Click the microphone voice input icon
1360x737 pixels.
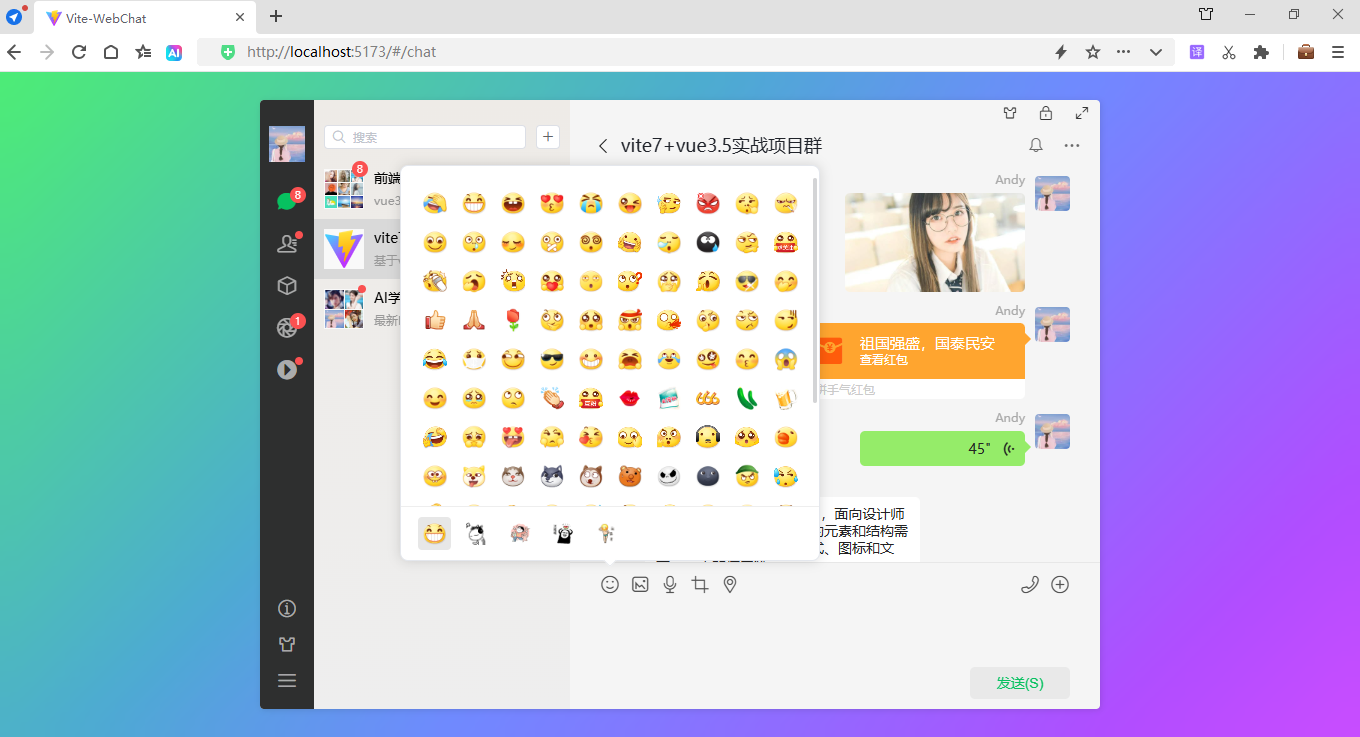click(x=670, y=584)
